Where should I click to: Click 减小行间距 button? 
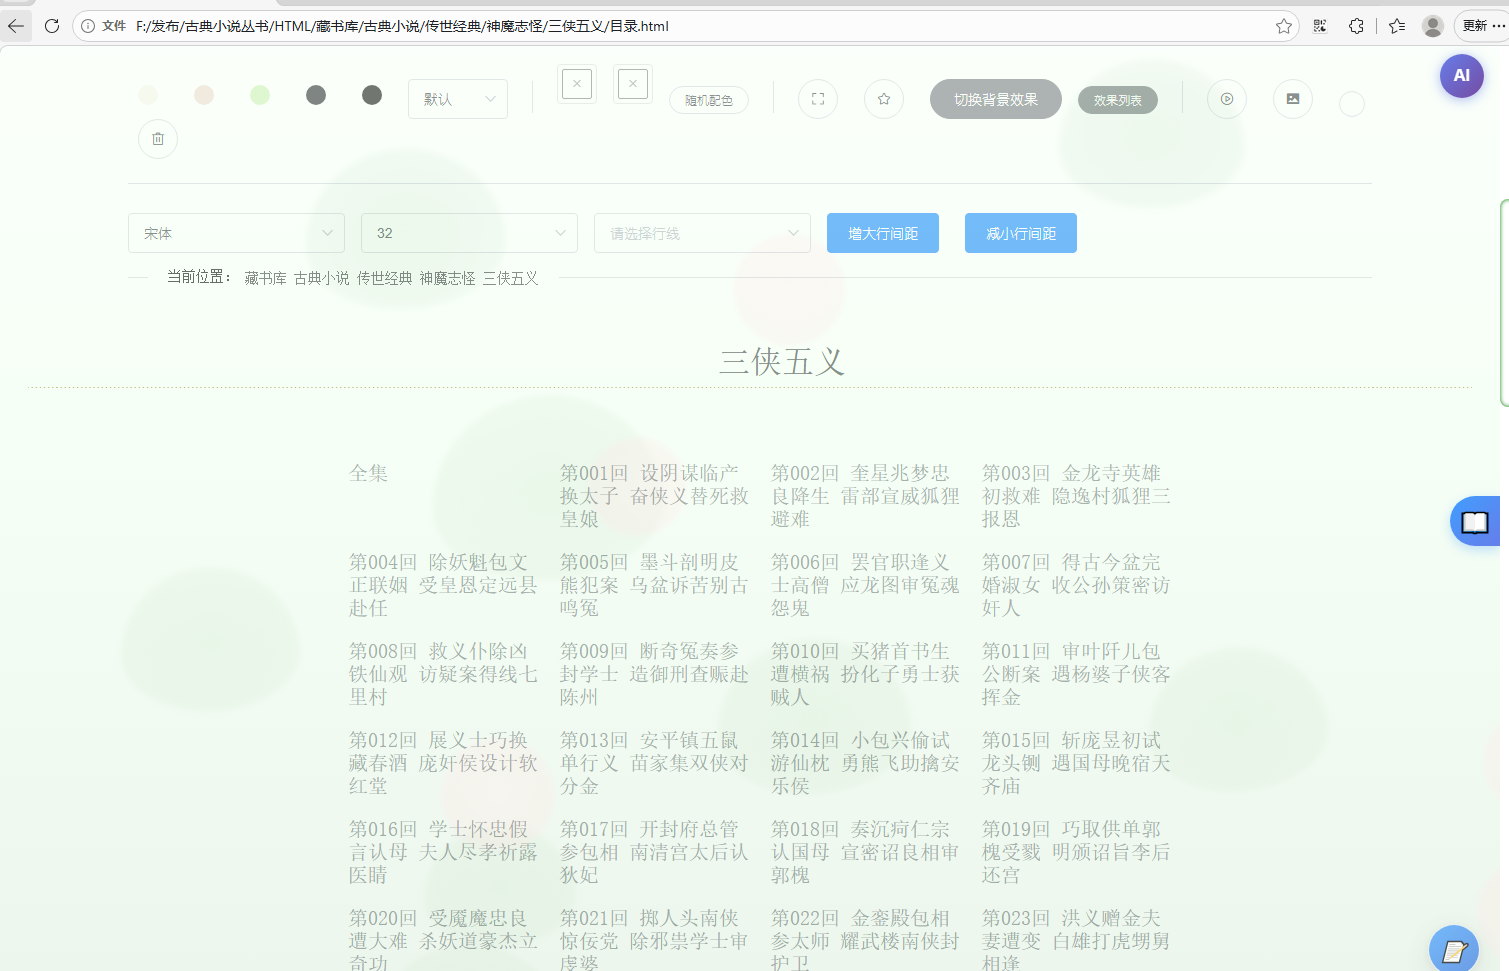point(1021,233)
